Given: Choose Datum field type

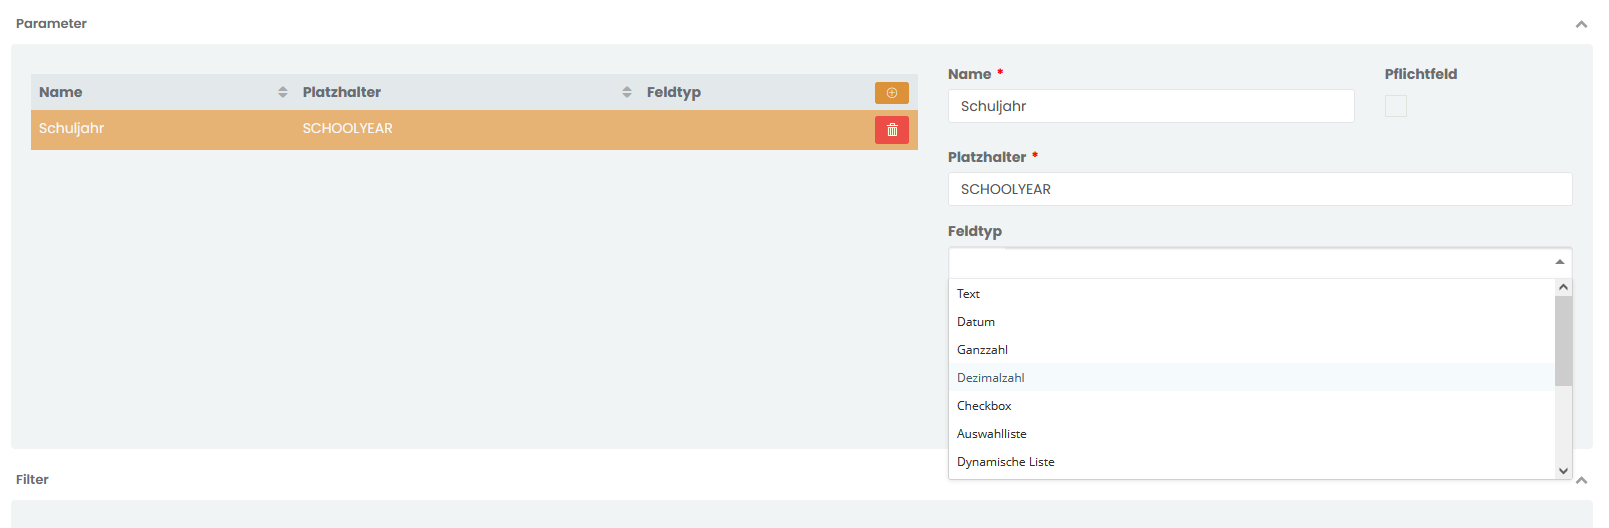Looking at the screenshot, I should click(1252, 322).
